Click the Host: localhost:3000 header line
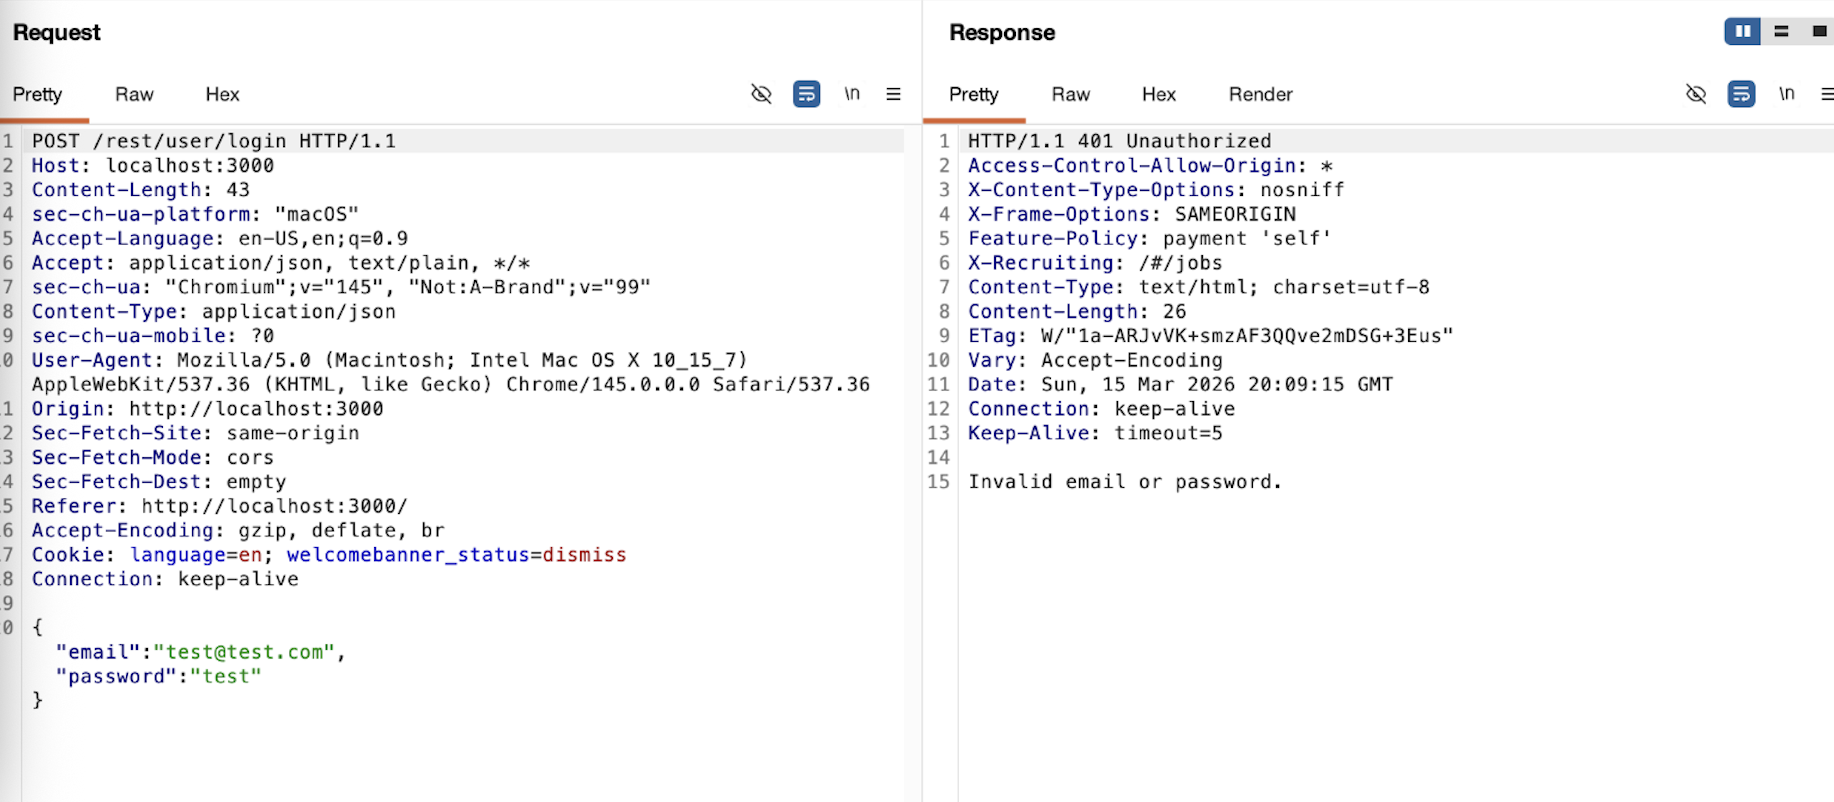This screenshot has width=1834, height=802. coord(152,165)
